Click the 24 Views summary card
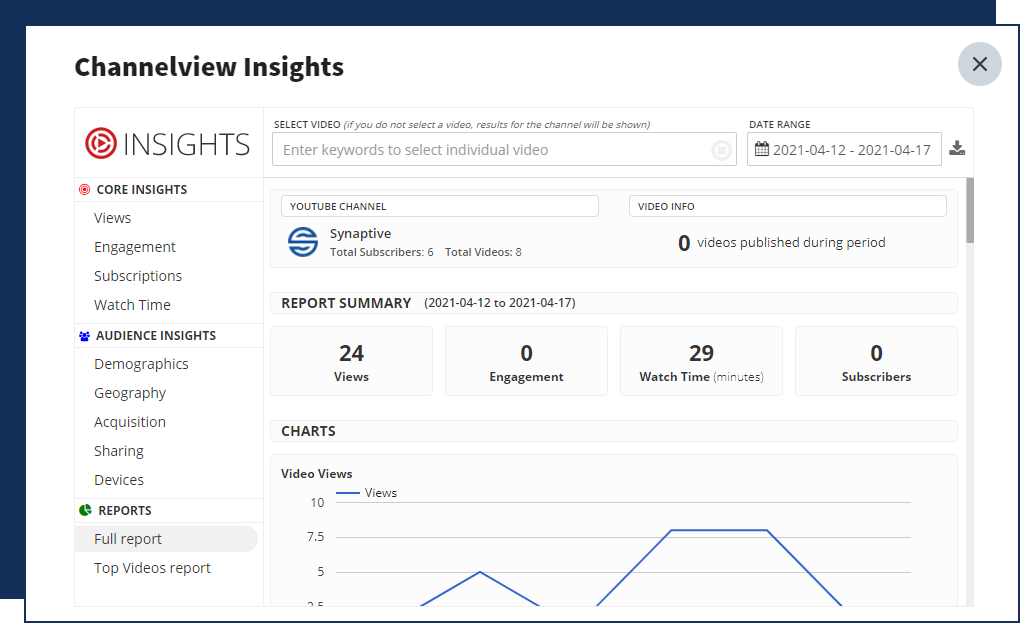This screenshot has height=623, width=1020. coord(351,361)
